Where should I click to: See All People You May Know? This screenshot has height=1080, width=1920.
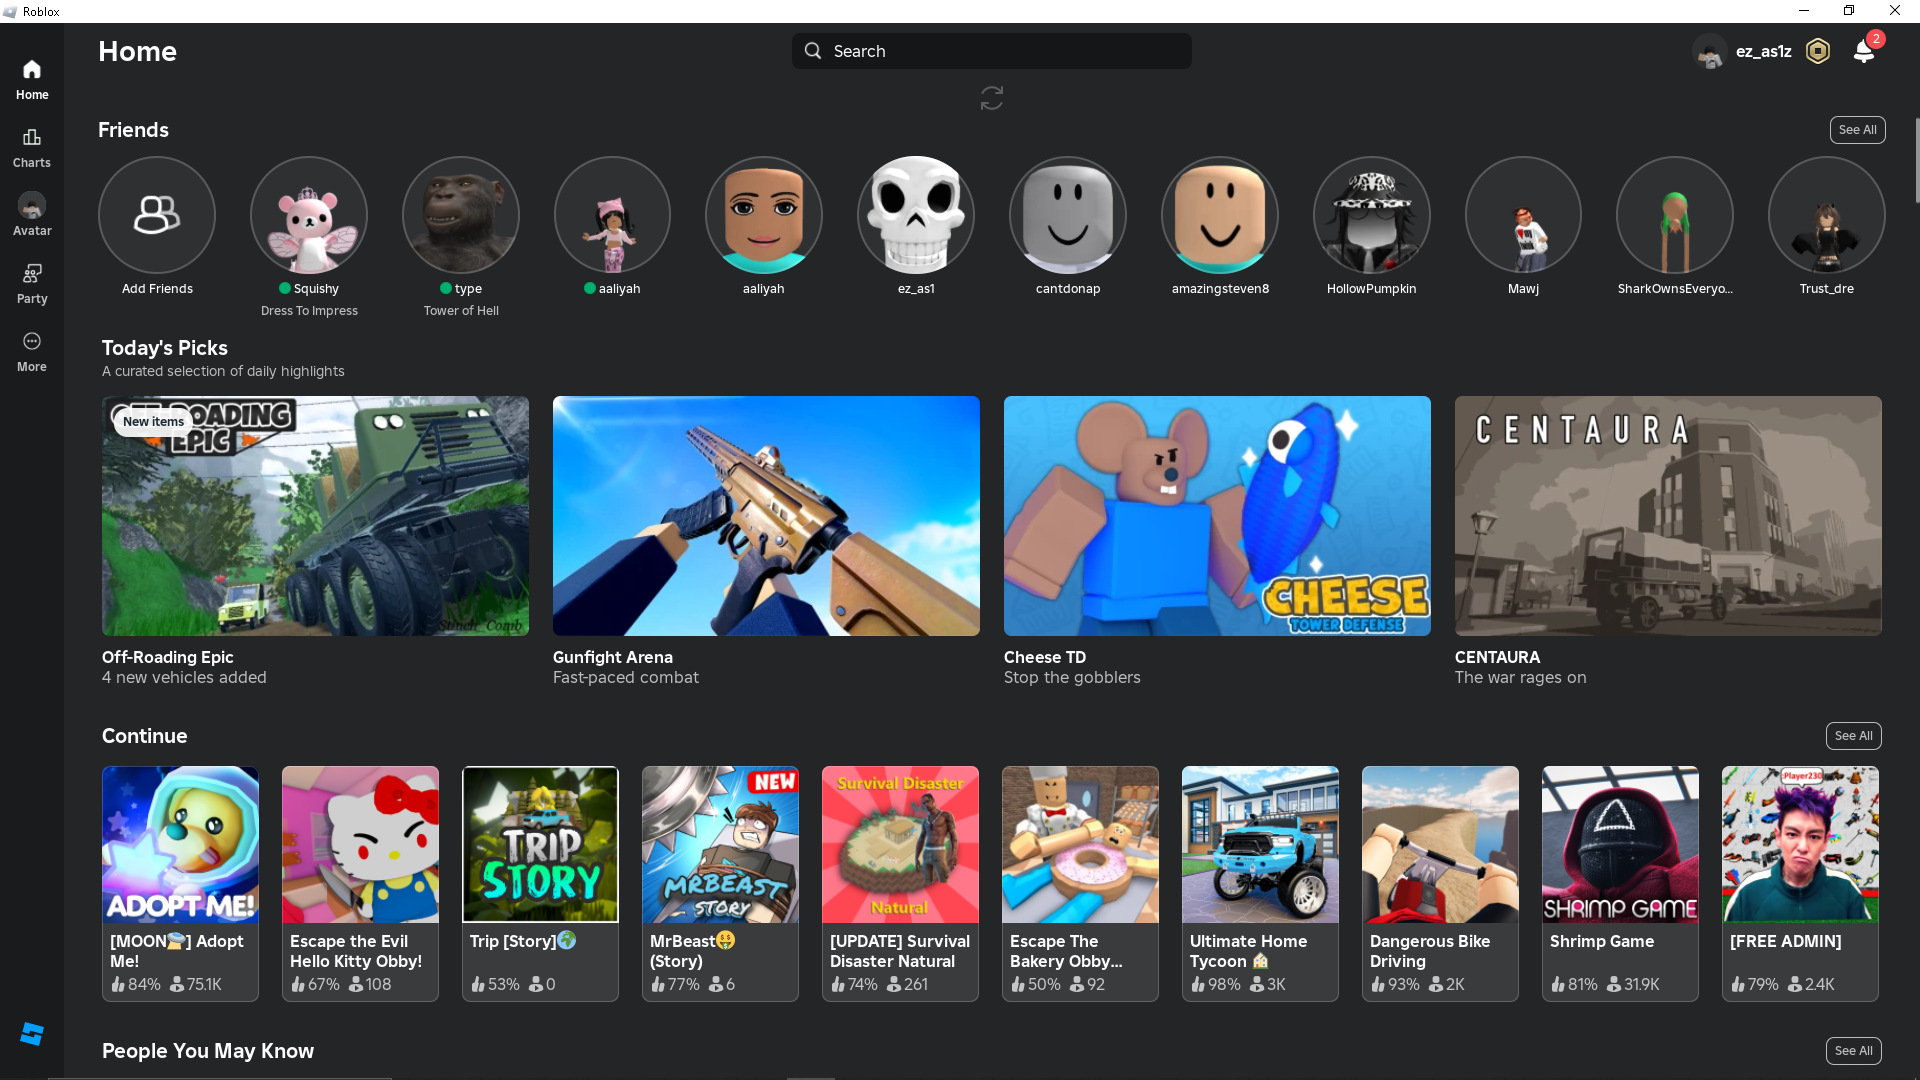[1854, 1051]
